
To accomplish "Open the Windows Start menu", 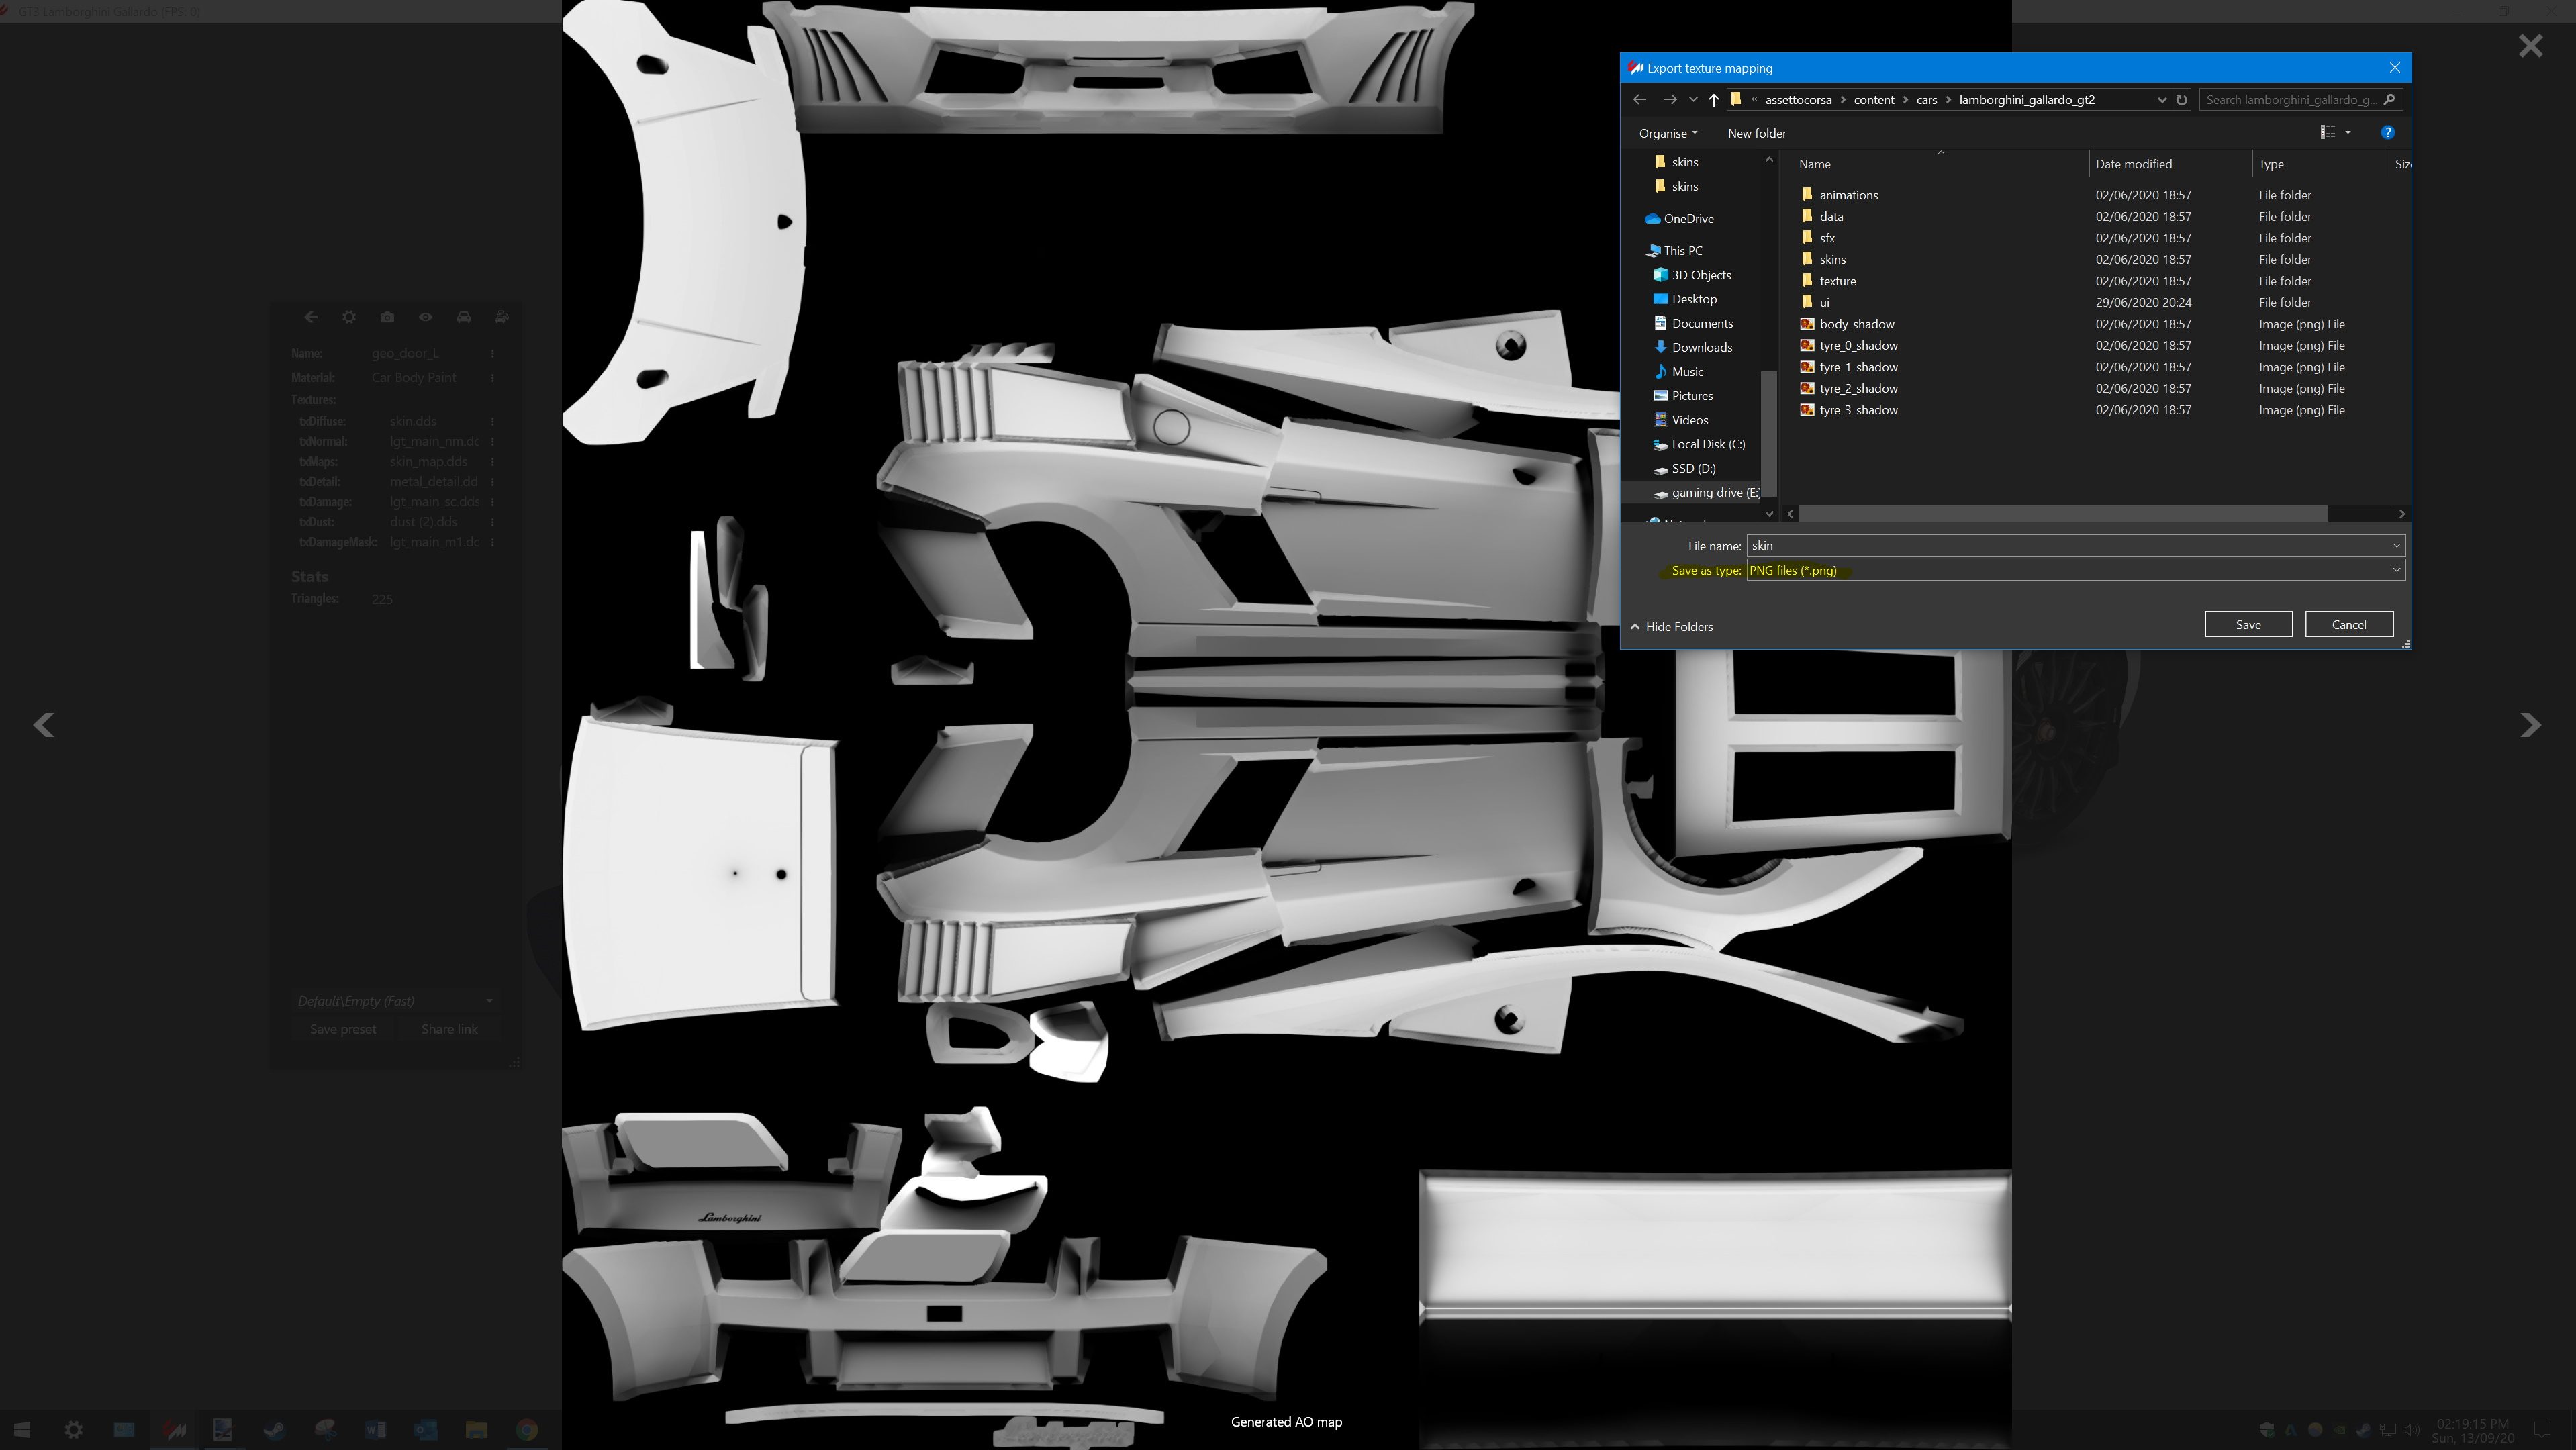I will [x=22, y=1430].
